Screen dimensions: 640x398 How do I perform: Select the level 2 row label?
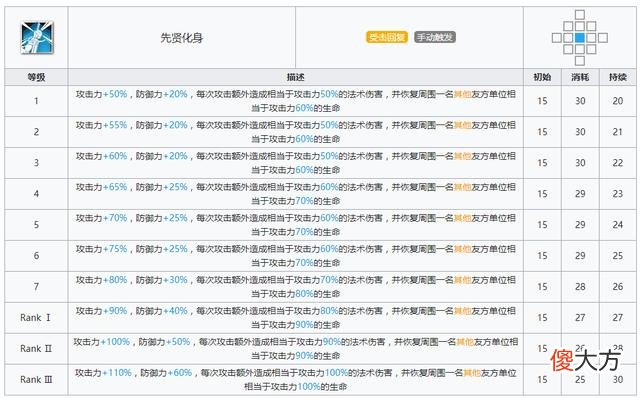[x=36, y=132]
